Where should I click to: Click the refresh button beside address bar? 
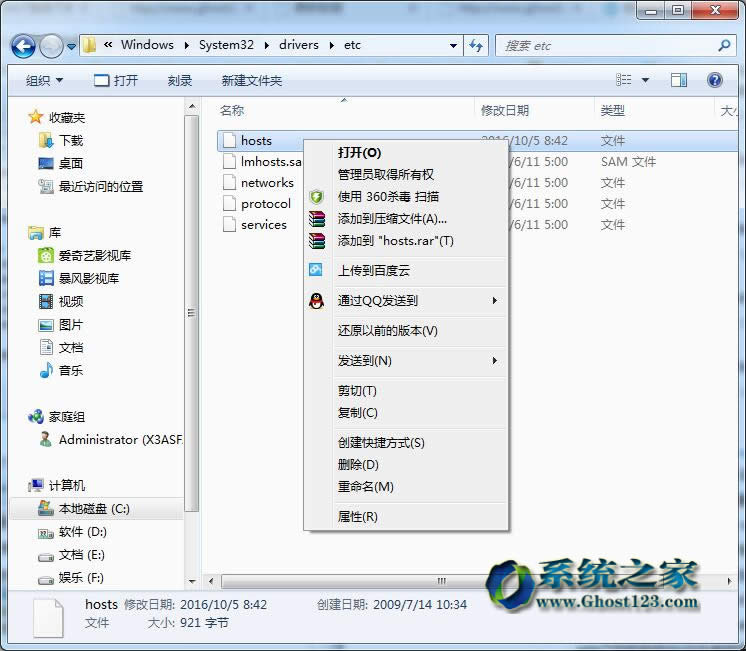click(x=476, y=46)
